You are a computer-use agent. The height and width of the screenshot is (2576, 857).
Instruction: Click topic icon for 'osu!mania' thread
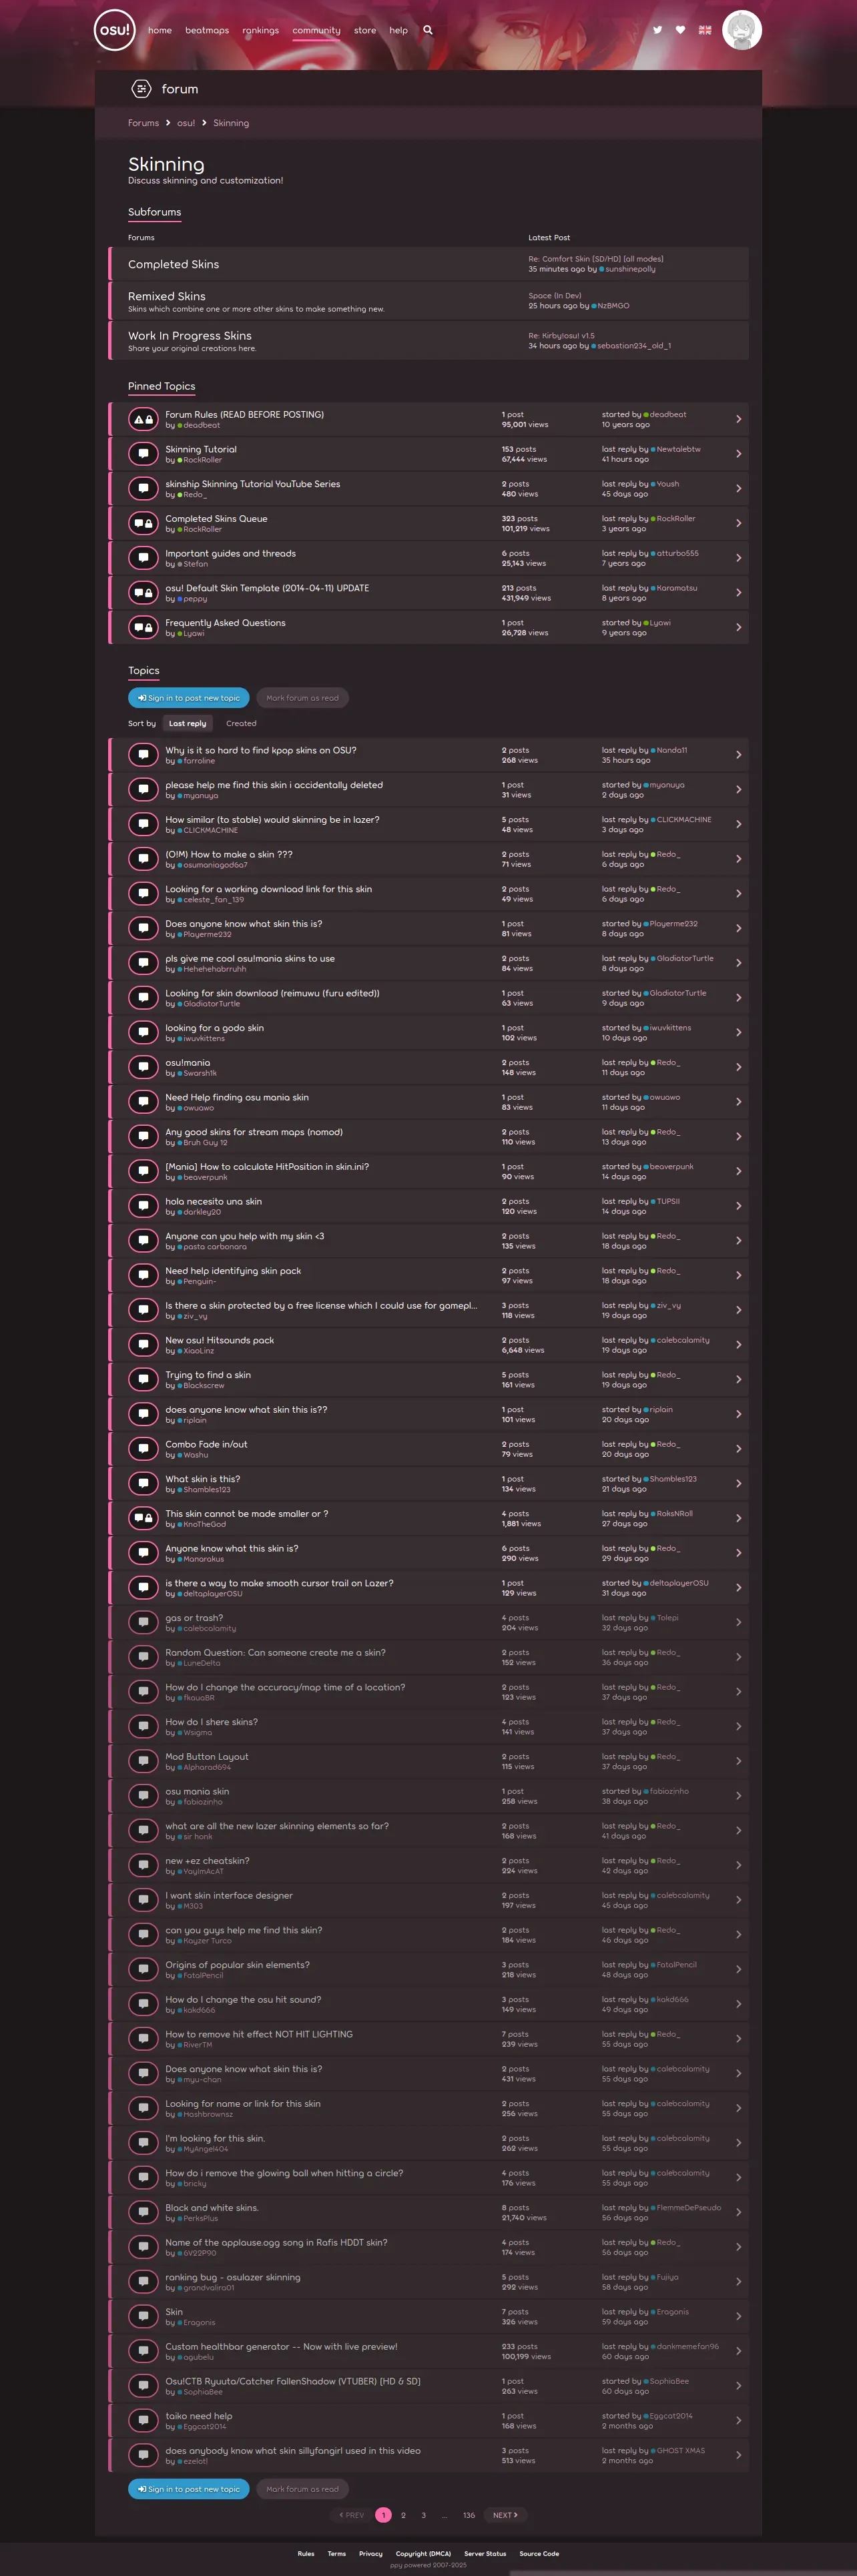tap(144, 1067)
